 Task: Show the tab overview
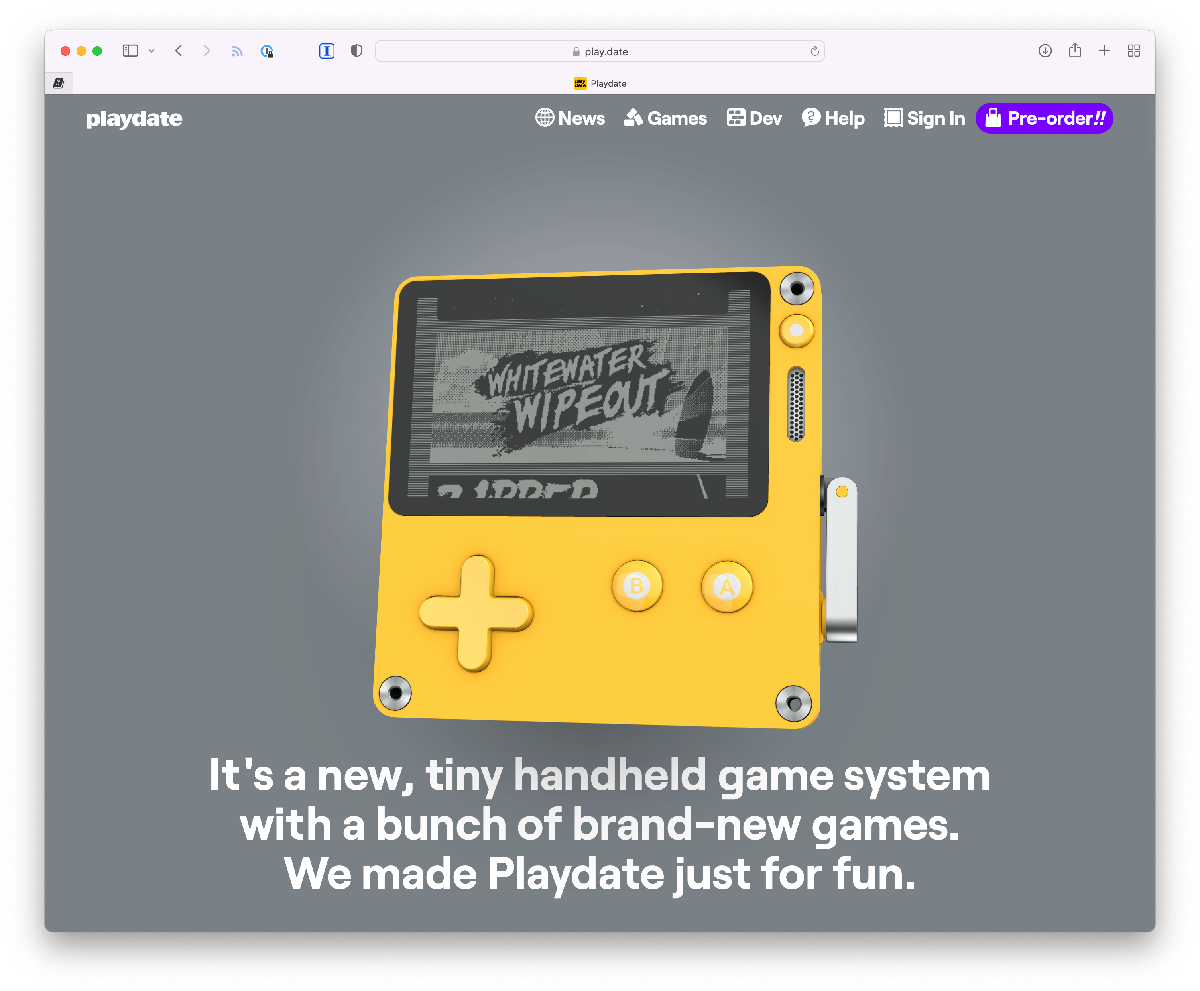click(x=1134, y=51)
